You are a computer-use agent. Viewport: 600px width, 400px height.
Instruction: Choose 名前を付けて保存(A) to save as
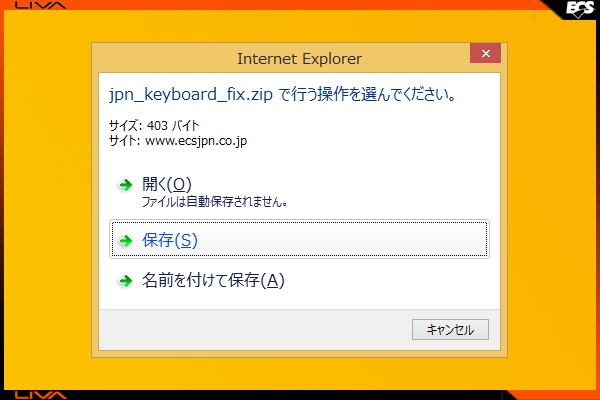(x=213, y=281)
